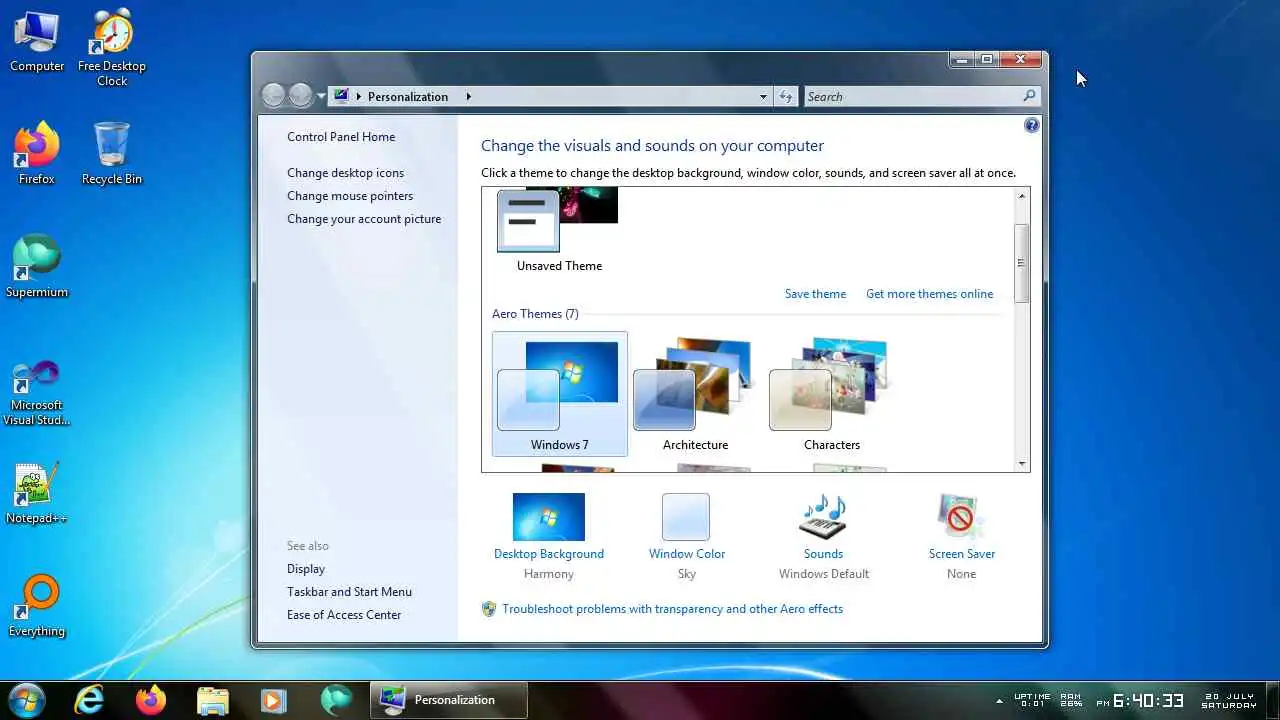This screenshot has width=1280, height=720.
Task: Click the 20 July Saturday date display
Action: point(1230,700)
